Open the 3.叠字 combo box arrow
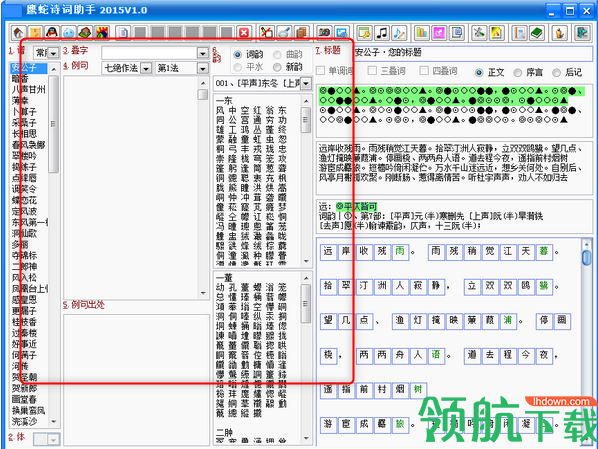 203,53
